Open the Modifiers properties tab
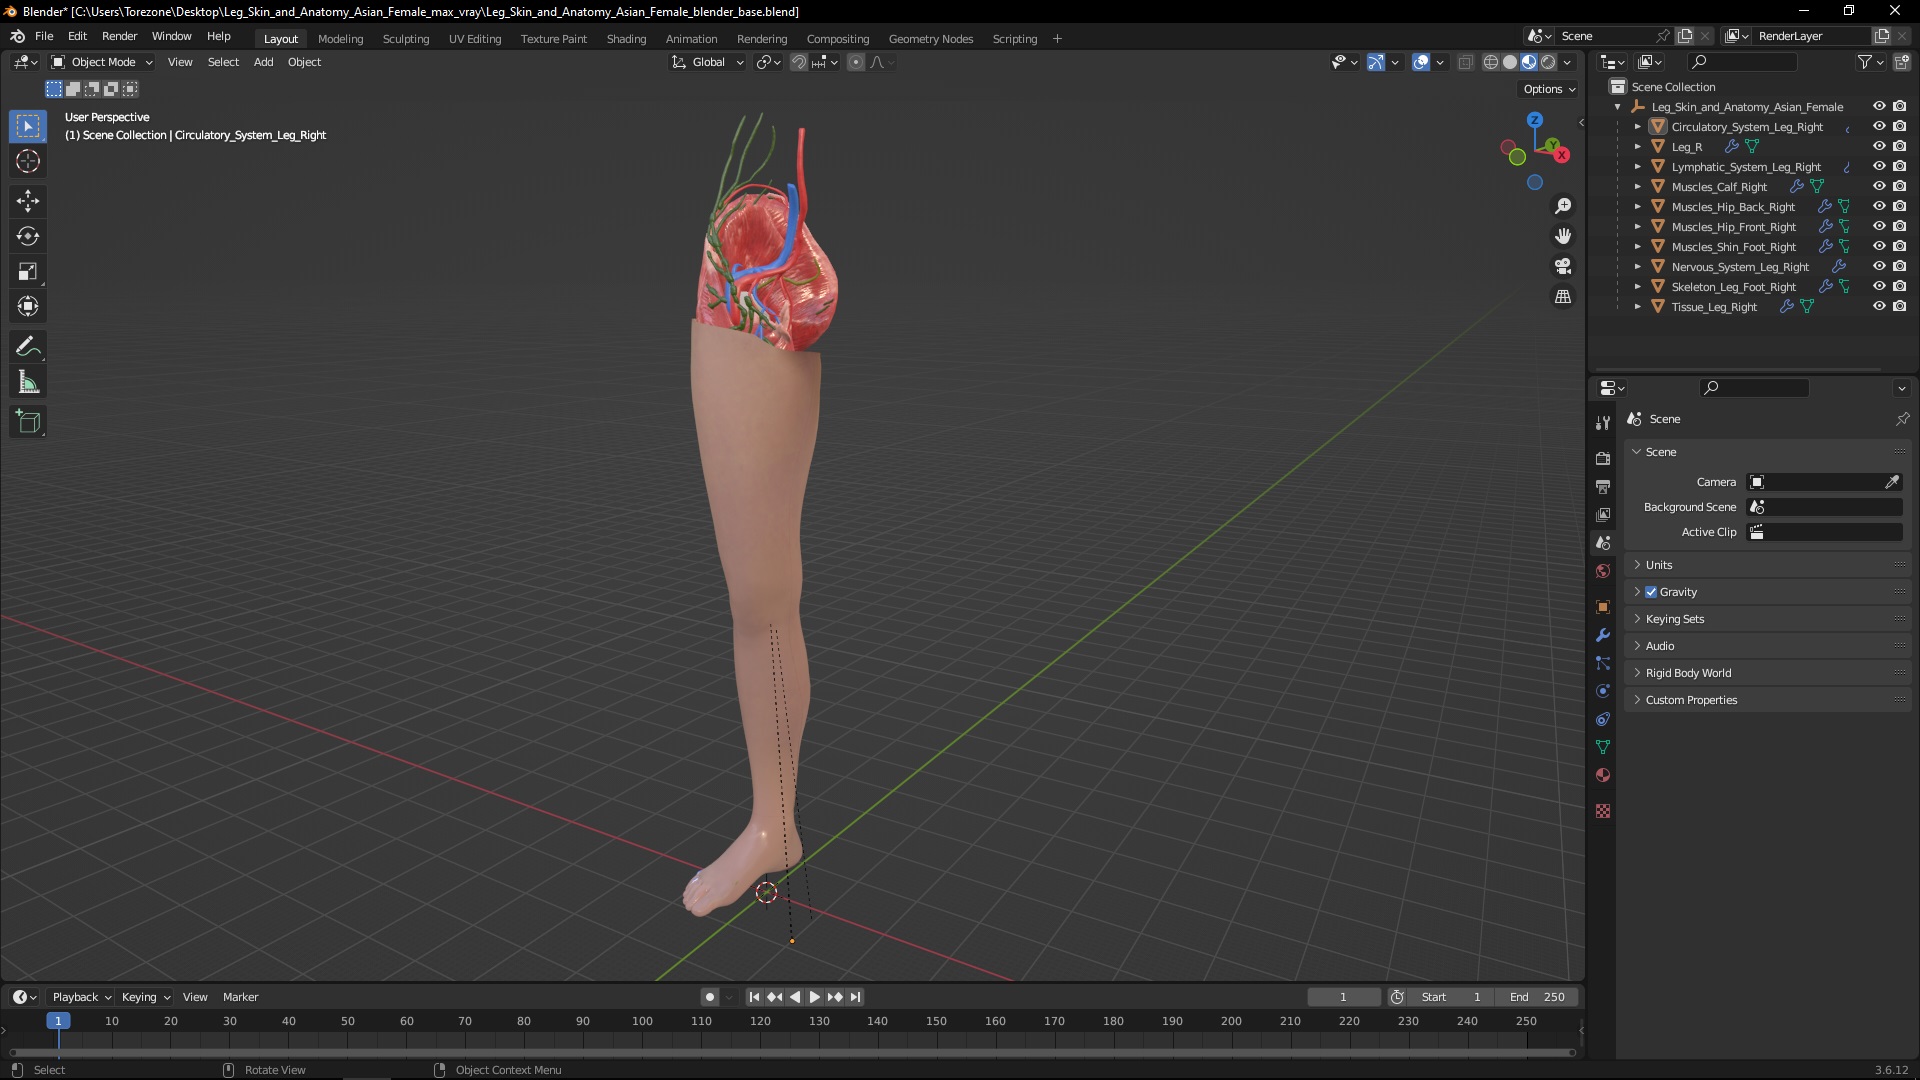Viewport: 1920px width, 1080px height. [x=1603, y=635]
